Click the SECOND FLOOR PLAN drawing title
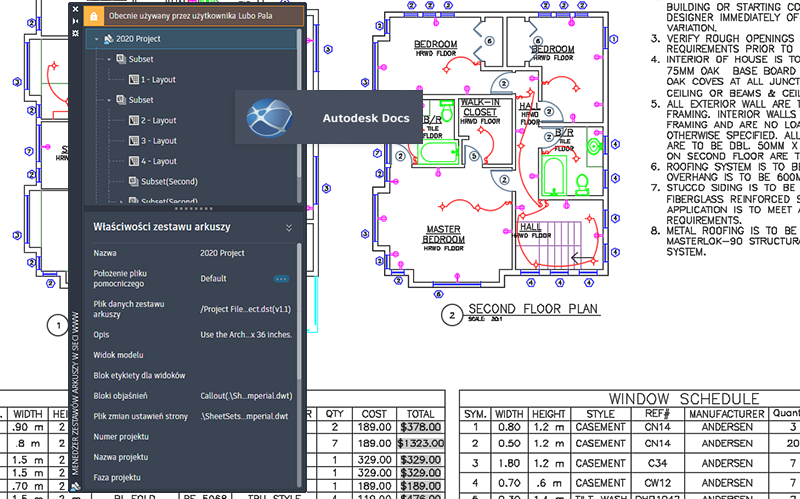 point(533,309)
